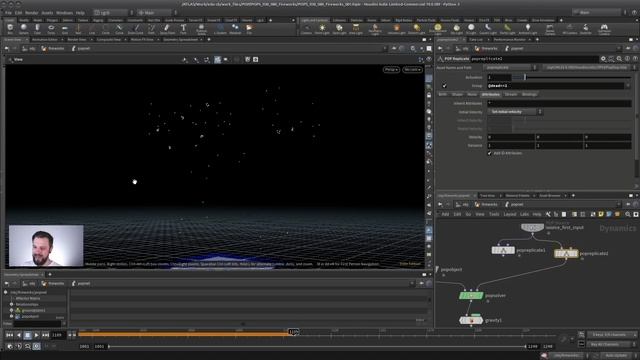Select the gravity1 node

tap(471, 320)
